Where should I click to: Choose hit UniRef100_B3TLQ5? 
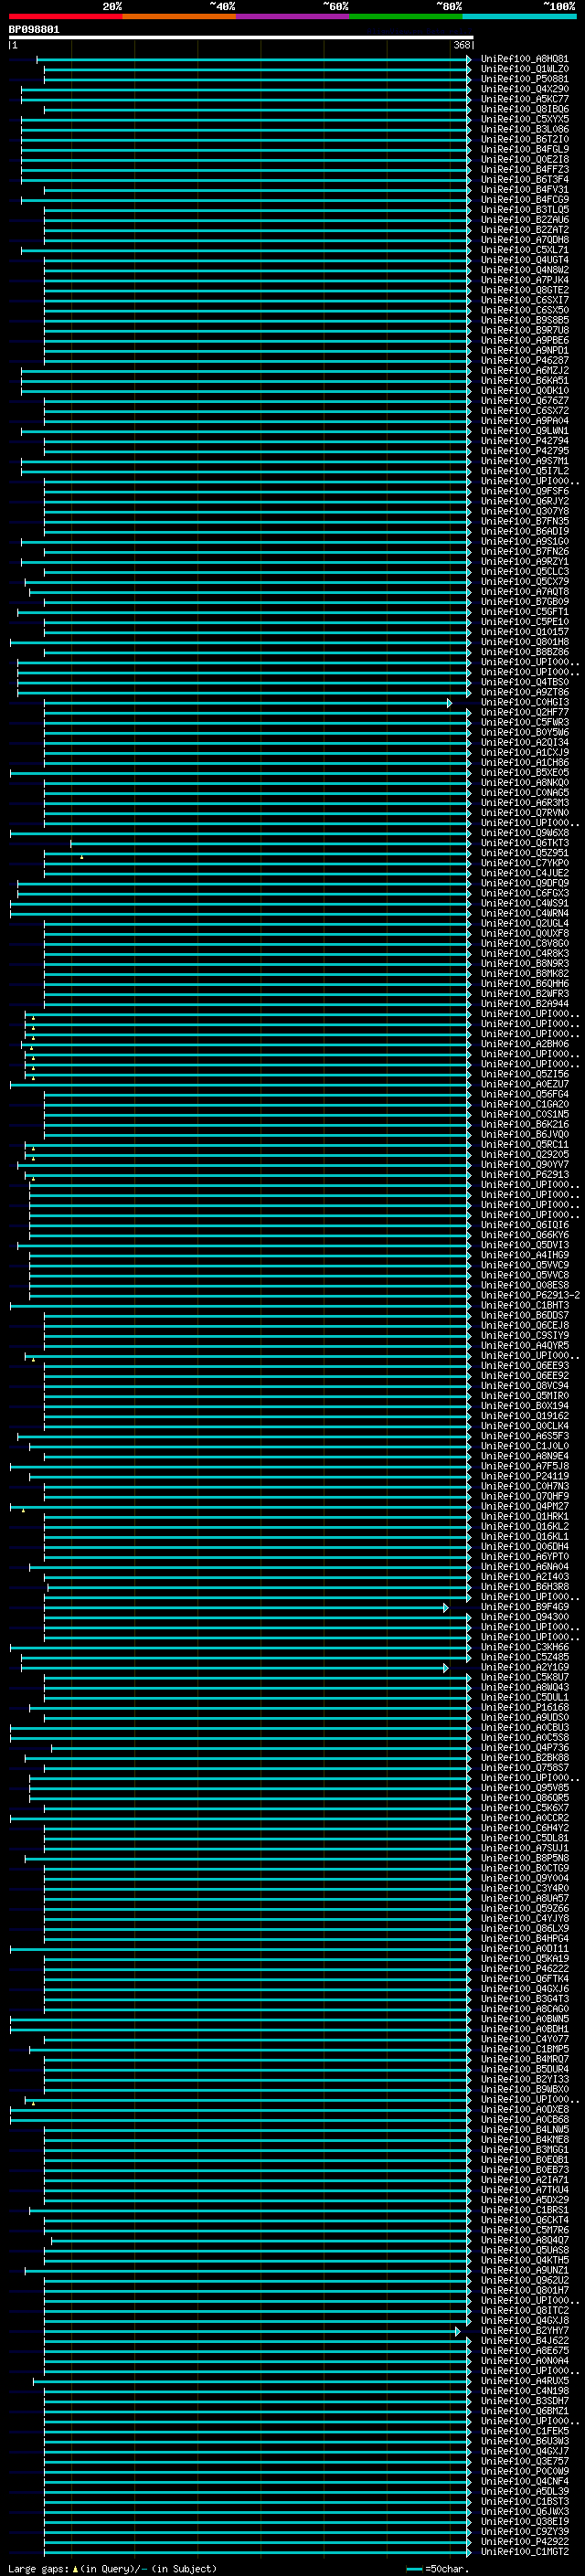524,209
